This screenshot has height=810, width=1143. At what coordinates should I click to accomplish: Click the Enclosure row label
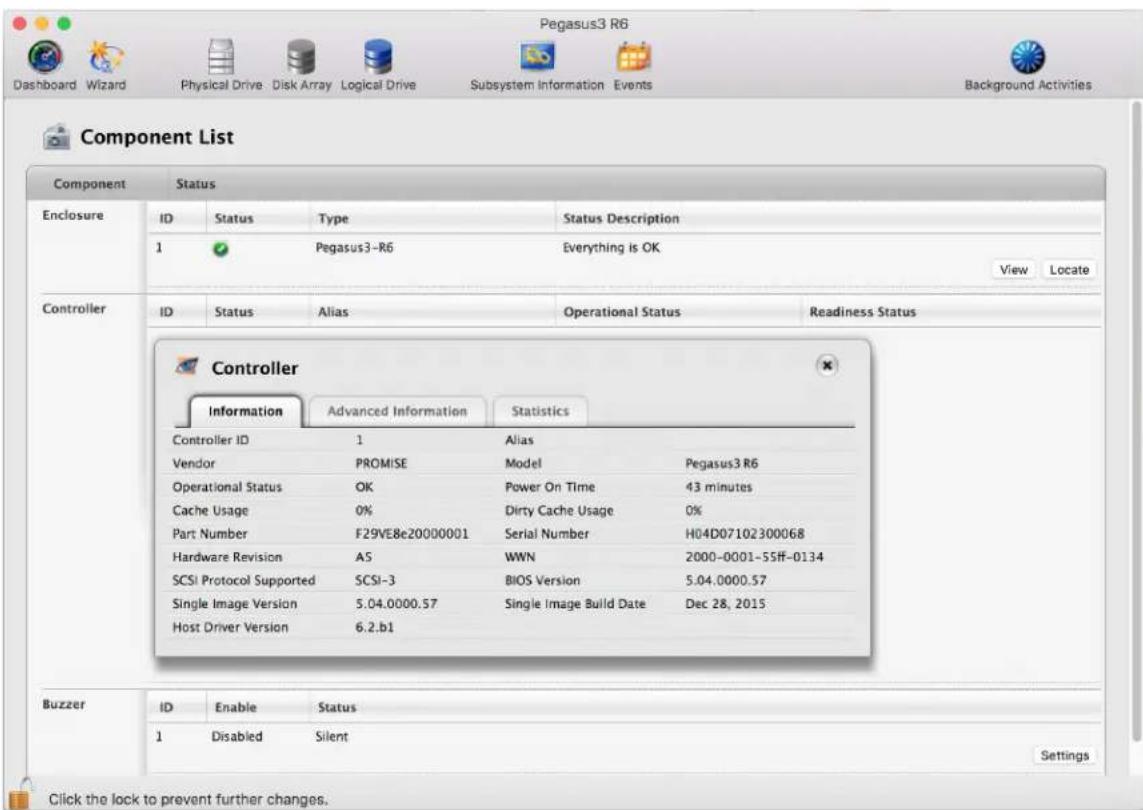coord(73,215)
